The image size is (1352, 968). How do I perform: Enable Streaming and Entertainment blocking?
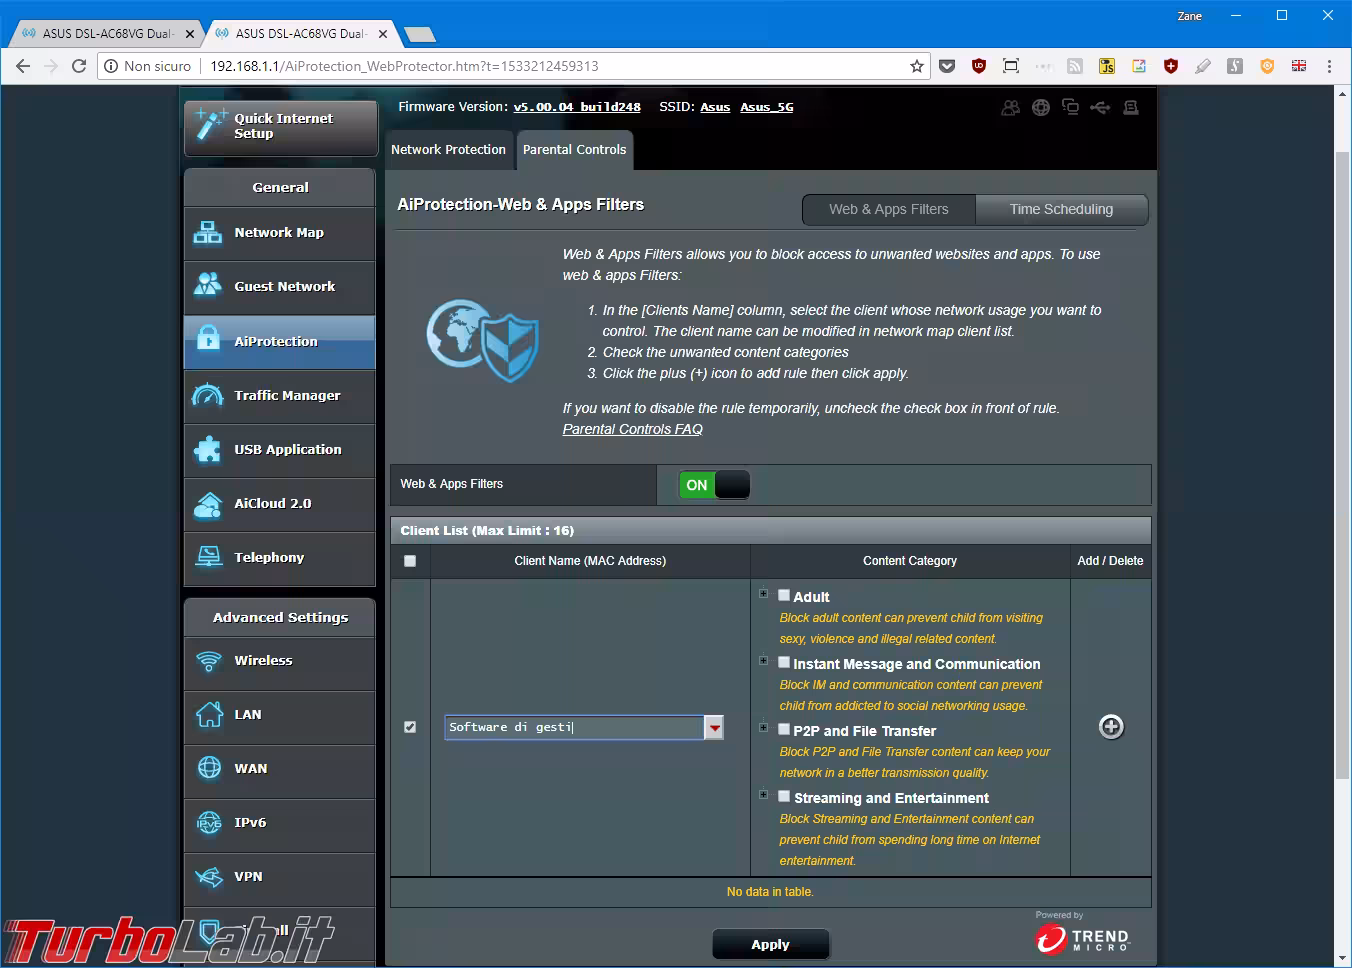click(784, 796)
